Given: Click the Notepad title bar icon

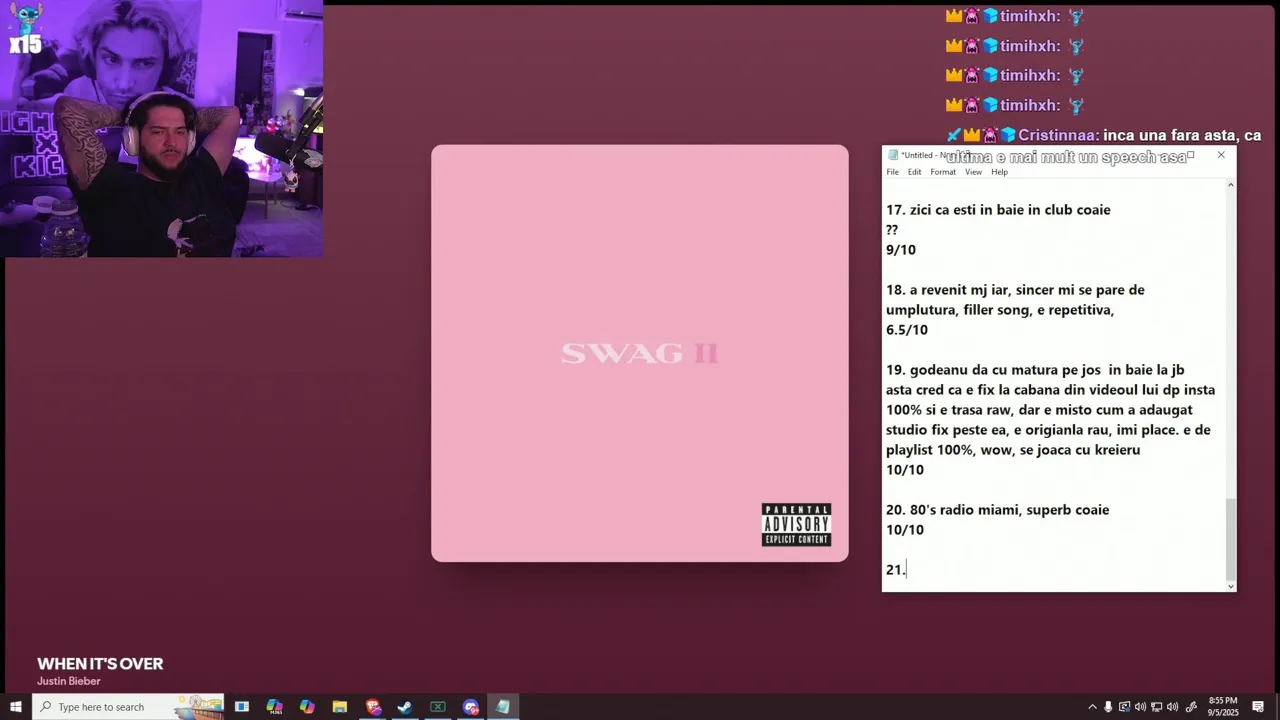Looking at the screenshot, I should 893,155.
